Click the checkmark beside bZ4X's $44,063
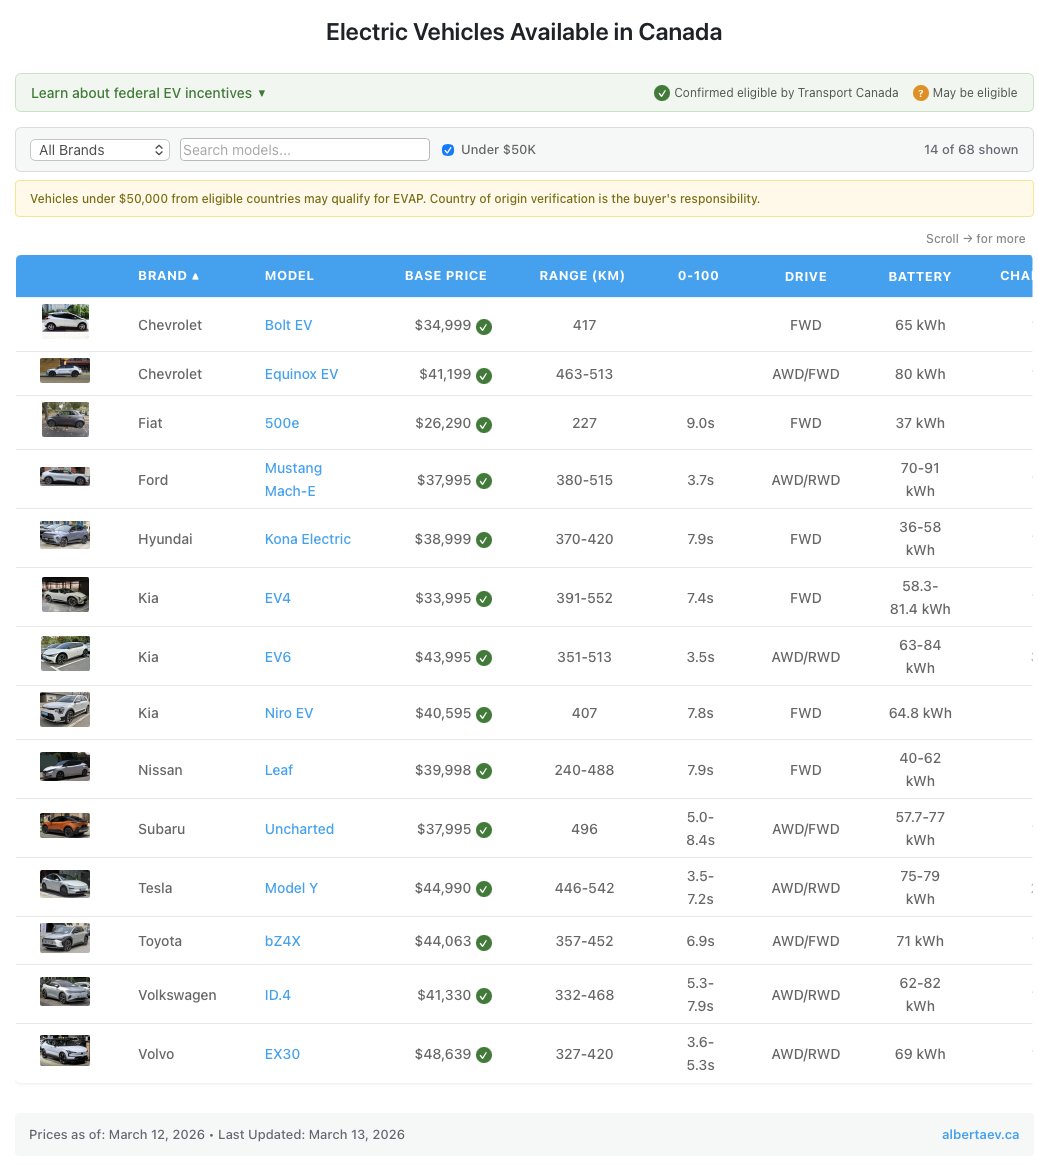Image resolution: width=1038 pixels, height=1165 pixels. point(484,942)
